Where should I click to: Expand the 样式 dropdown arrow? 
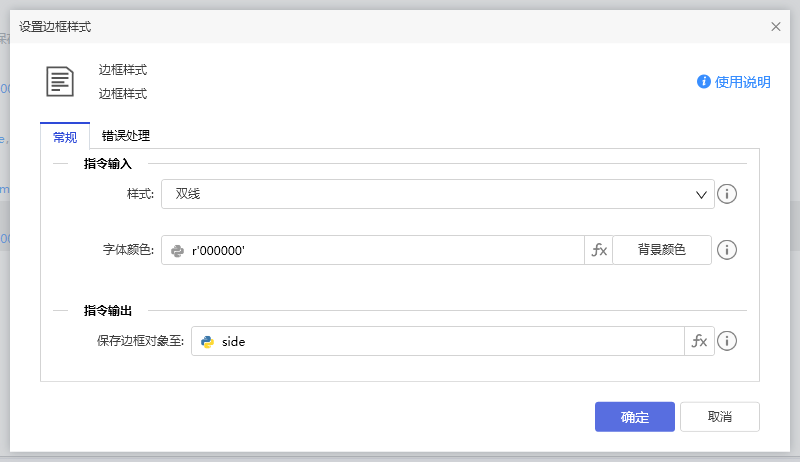702,194
